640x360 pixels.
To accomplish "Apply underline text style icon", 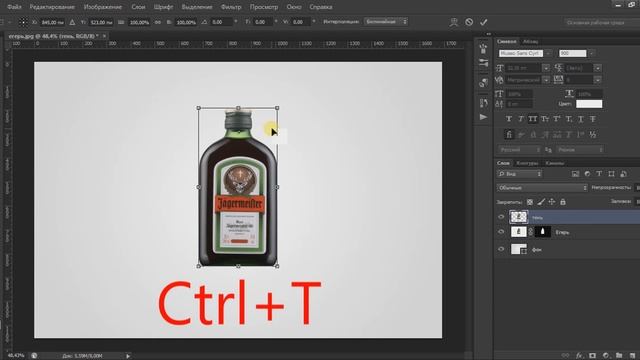I will click(580, 119).
